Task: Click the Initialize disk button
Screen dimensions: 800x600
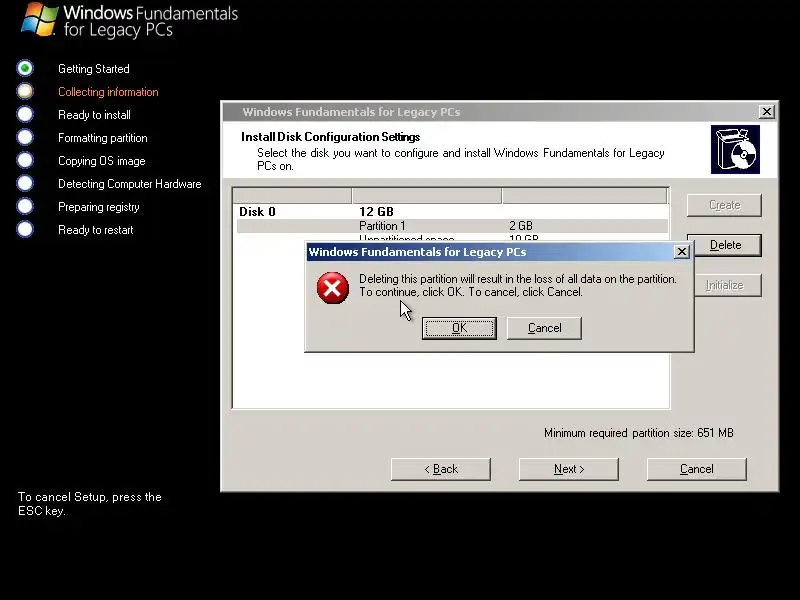Action: [x=724, y=285]
